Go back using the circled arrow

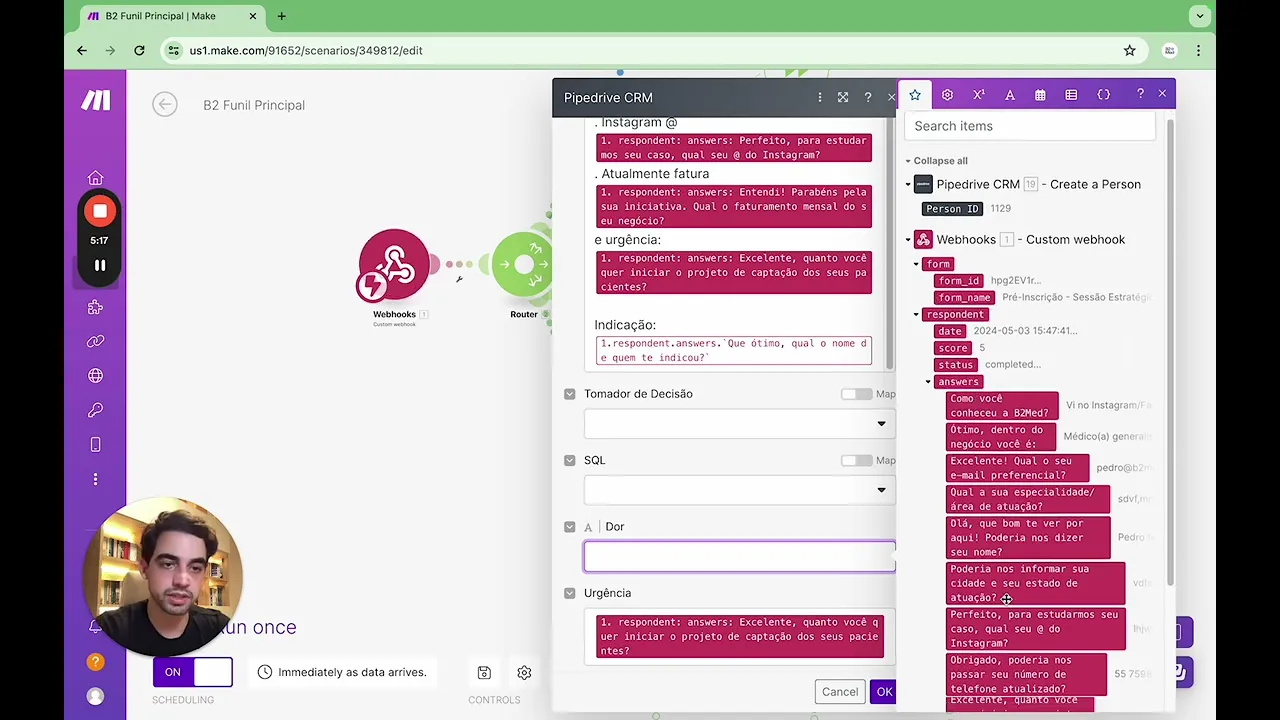[165, 105]
